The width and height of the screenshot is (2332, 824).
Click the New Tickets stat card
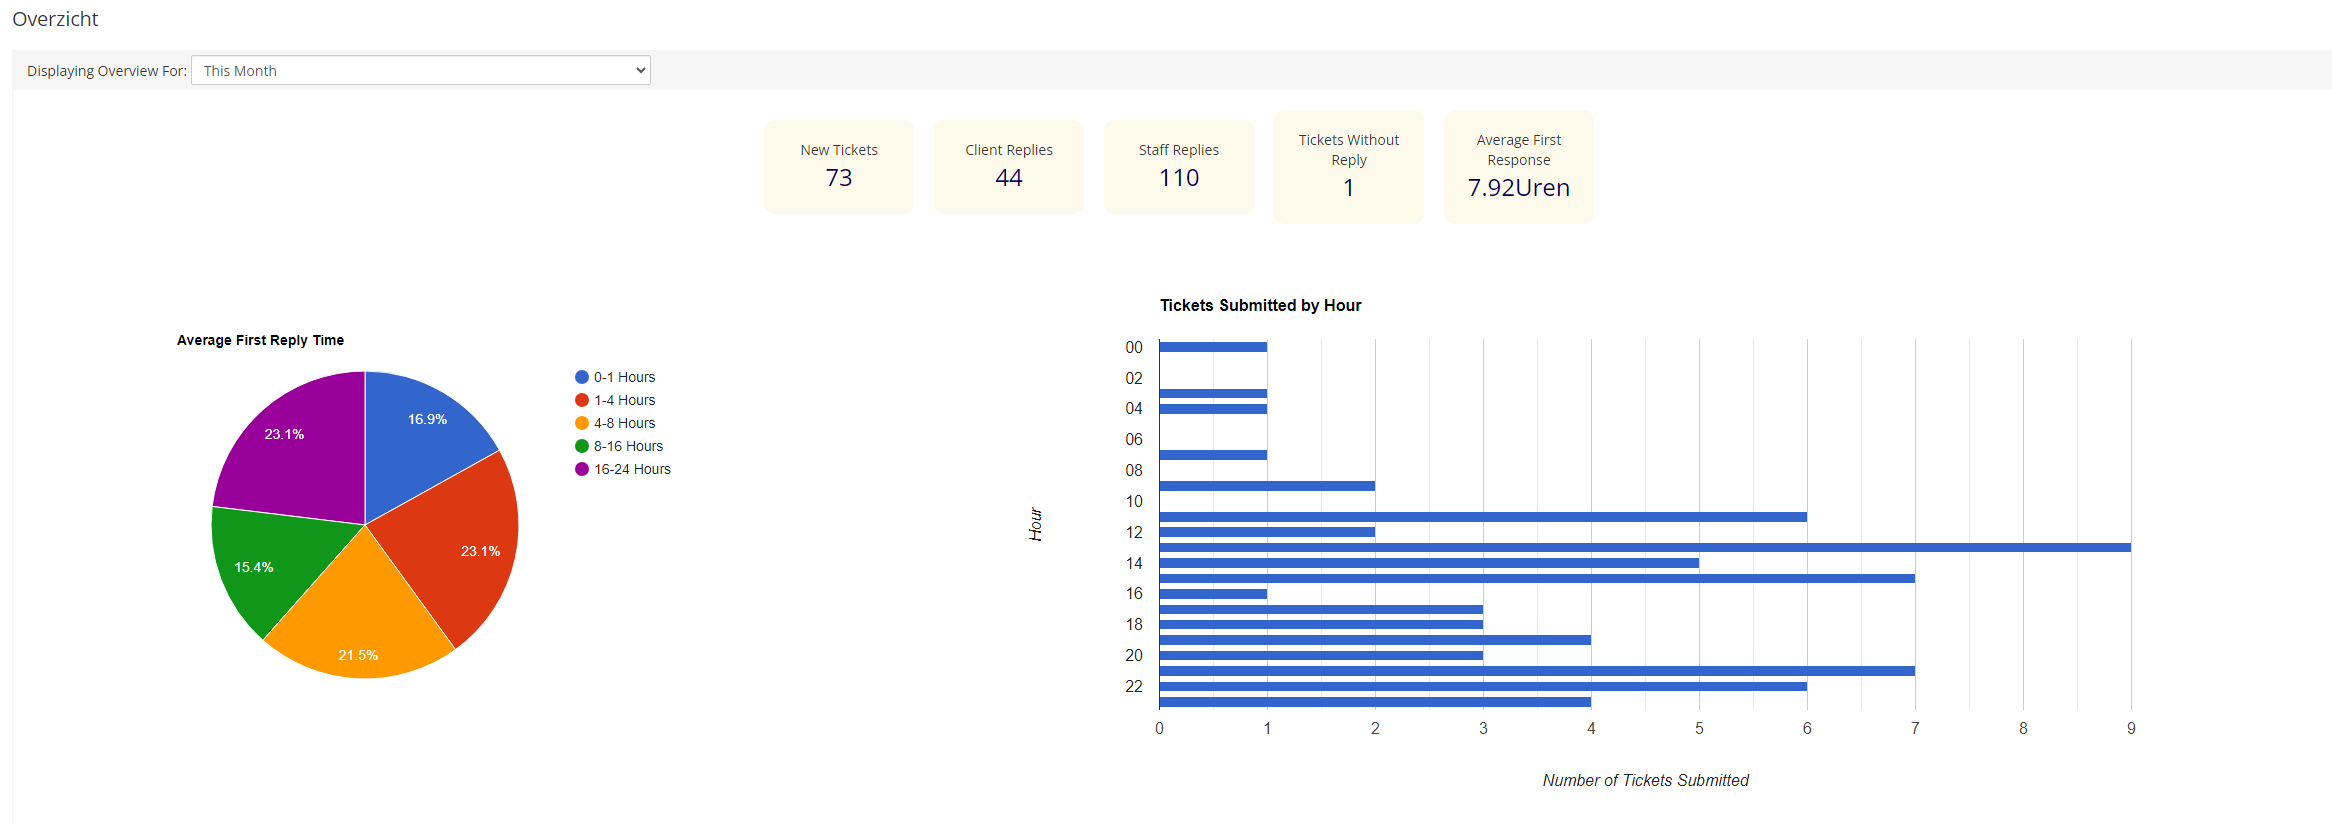click(x=838, y=166)
